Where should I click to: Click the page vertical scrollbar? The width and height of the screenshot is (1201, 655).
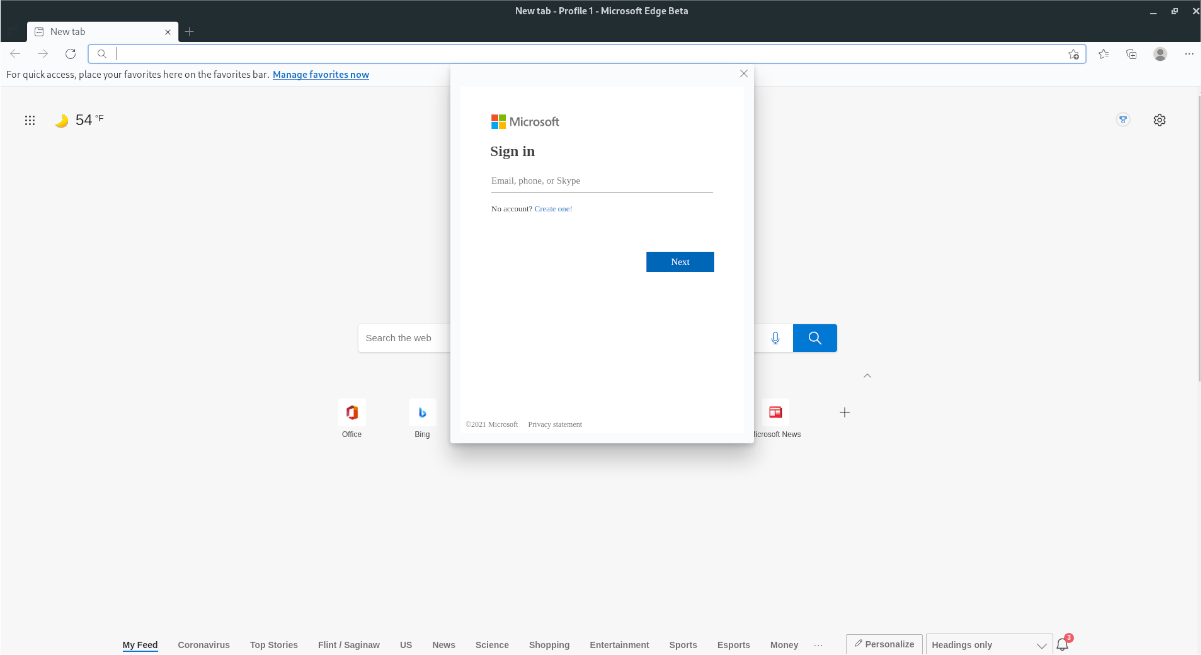tap(1198, 238)
